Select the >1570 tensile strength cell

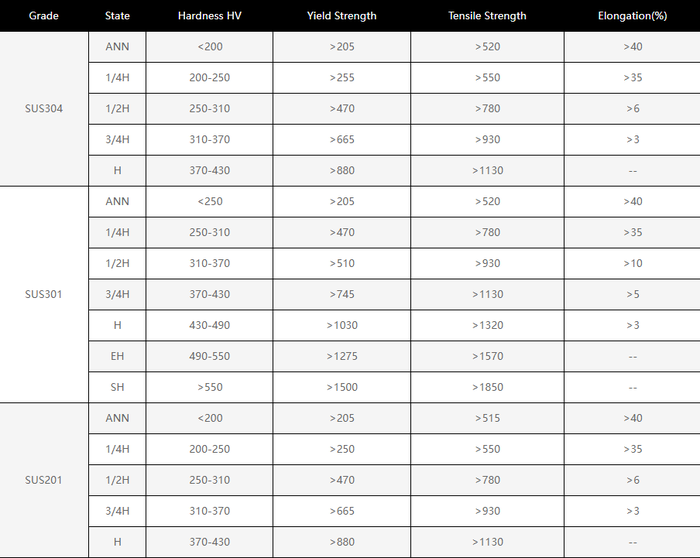488,356
